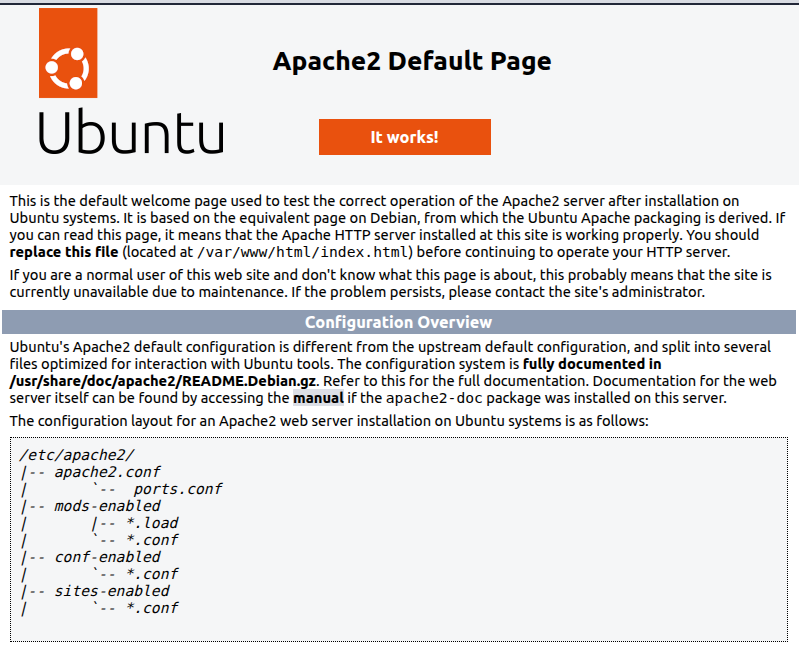The height and width of the screenshot is (650, 799).
Task: Select /etc/apache2/ root in the tree
Action: (76, 455)
